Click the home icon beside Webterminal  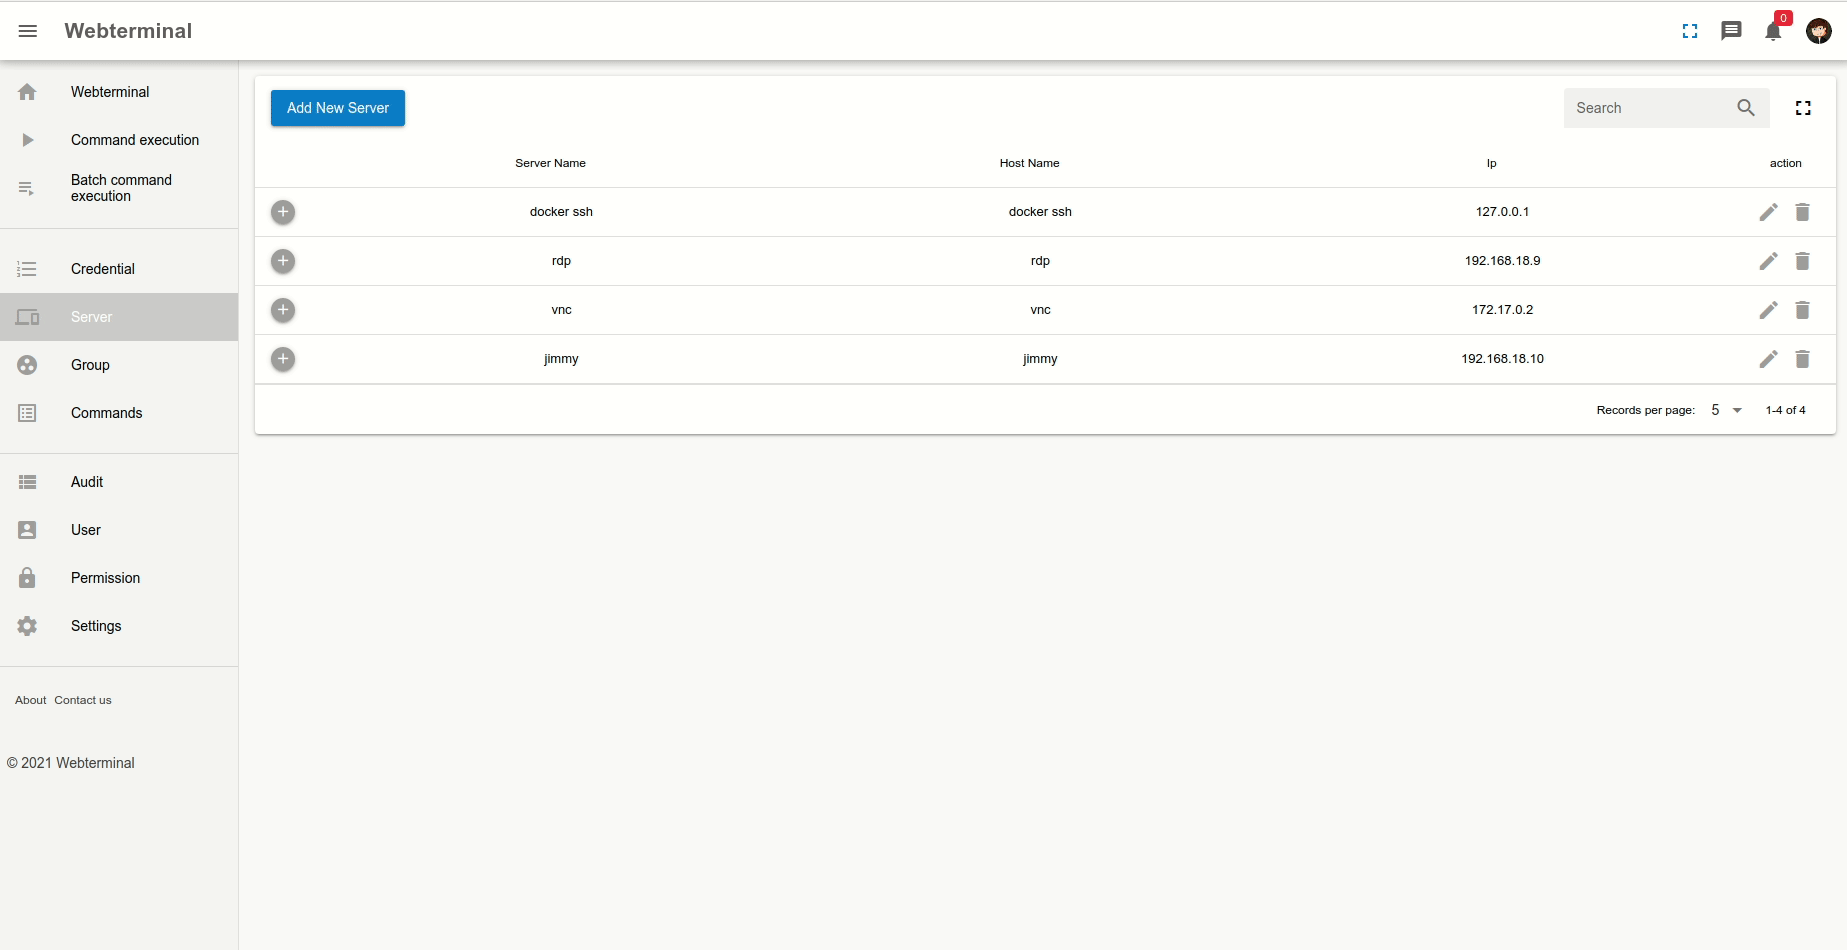[x=27, y=92]
